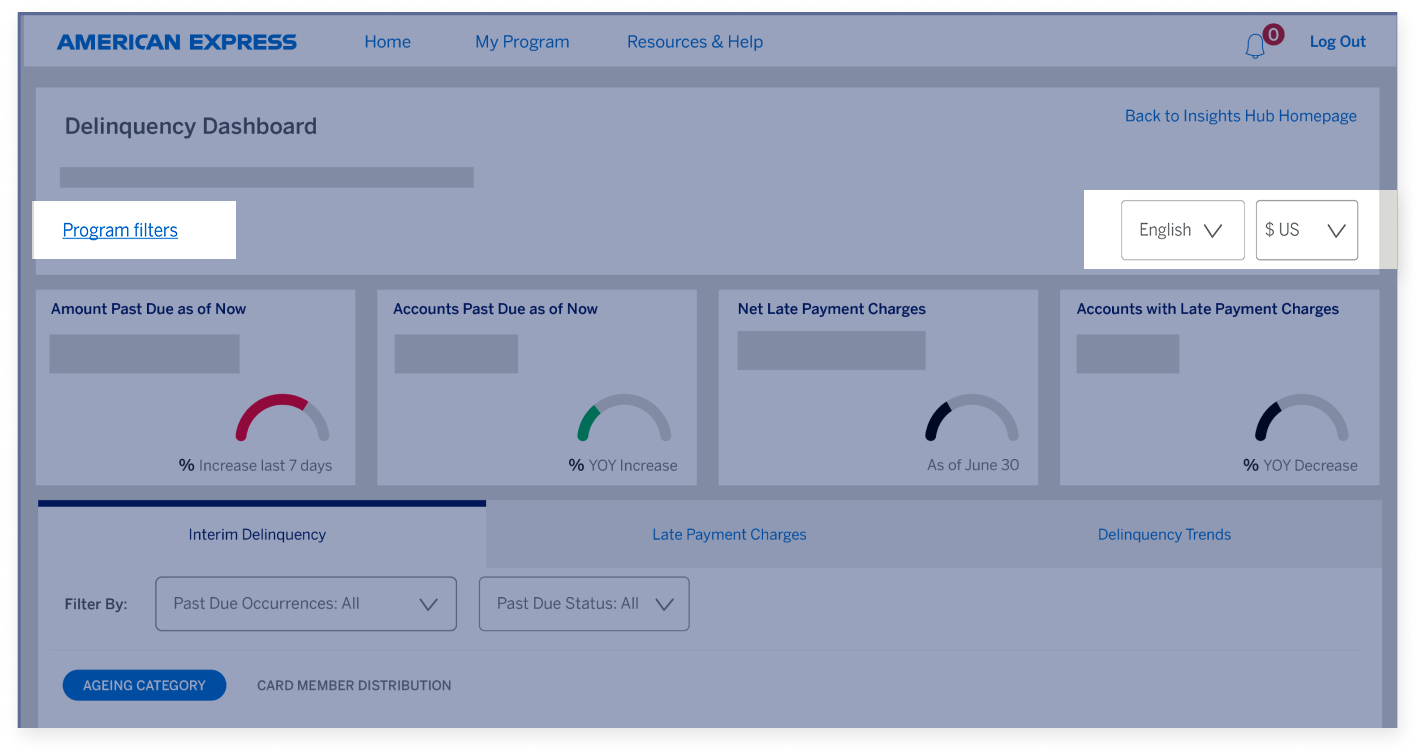Viewport: 1421px width, 756px height.
Task: Open the Delinquency Trends tab
Action: point(1164,534)
